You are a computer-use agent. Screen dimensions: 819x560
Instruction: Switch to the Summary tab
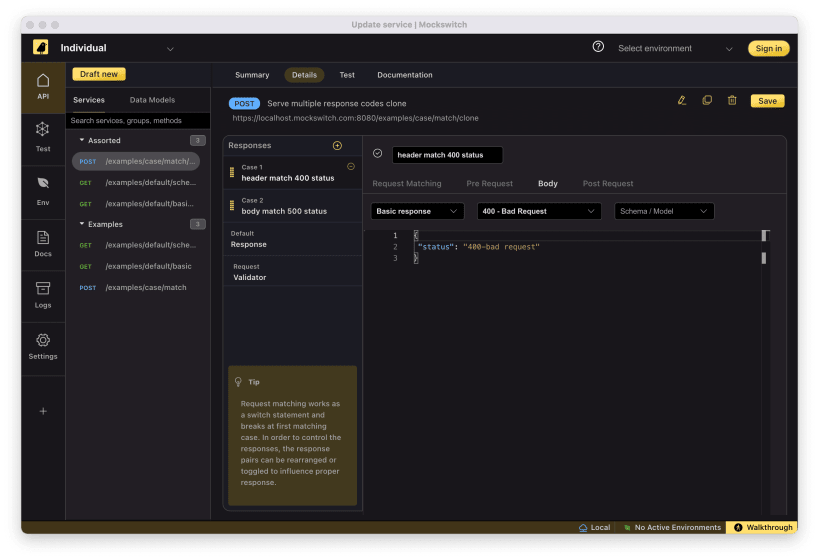tap(252, 75)
